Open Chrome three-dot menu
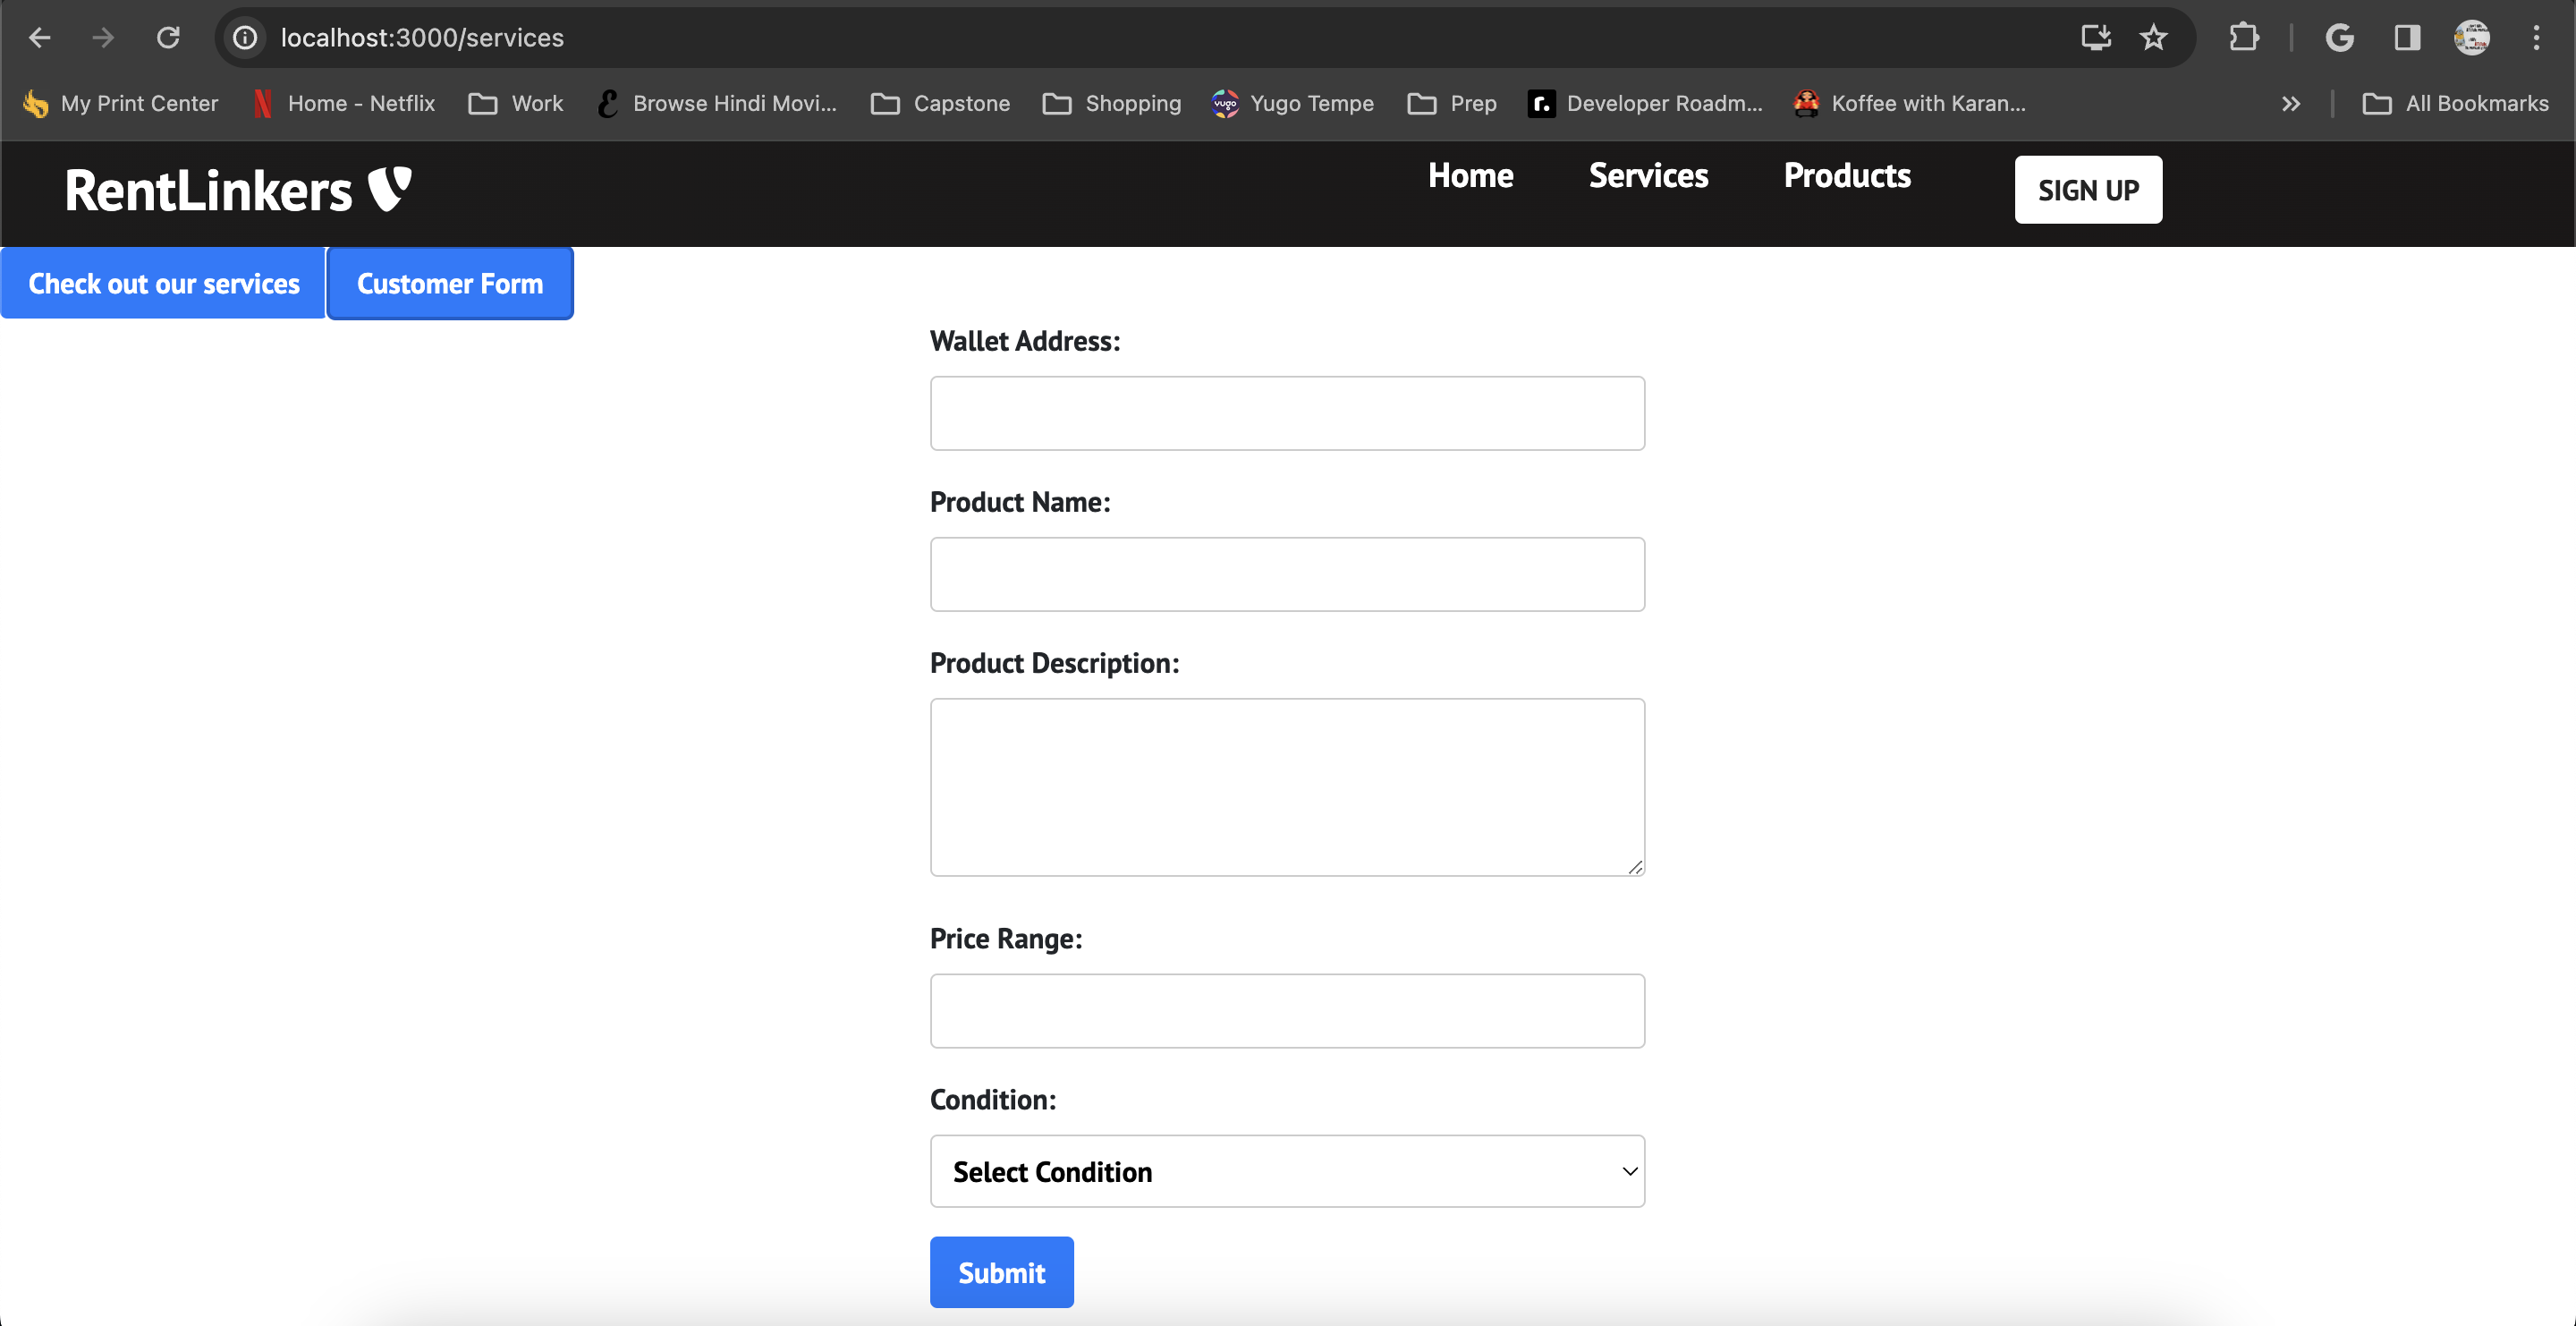 (x=2536, y=38)
